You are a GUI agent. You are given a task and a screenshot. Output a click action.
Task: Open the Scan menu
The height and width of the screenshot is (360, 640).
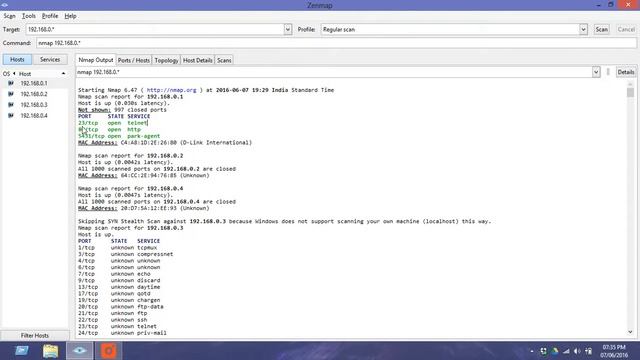(9, 16)
